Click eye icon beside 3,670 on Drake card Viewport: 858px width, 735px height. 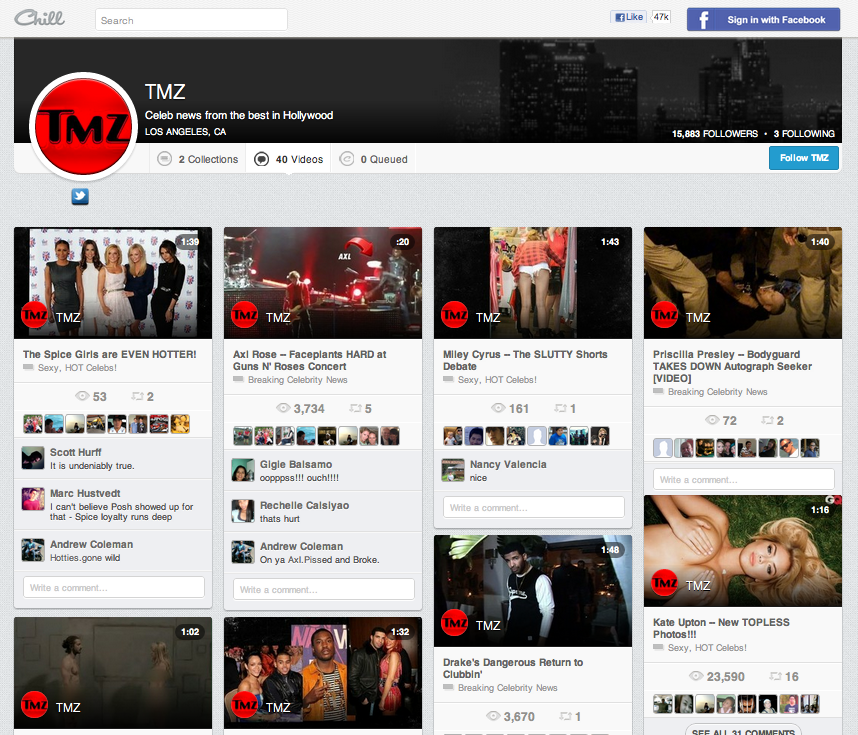(x=493, y=716)
